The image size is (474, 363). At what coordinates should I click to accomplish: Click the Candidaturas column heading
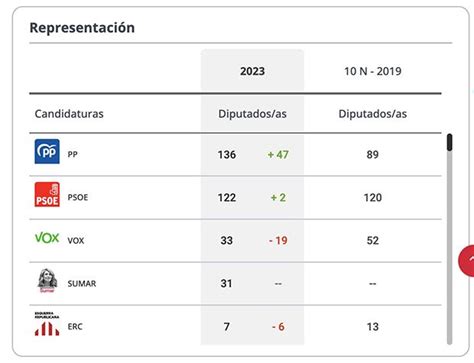coord(69,114)
